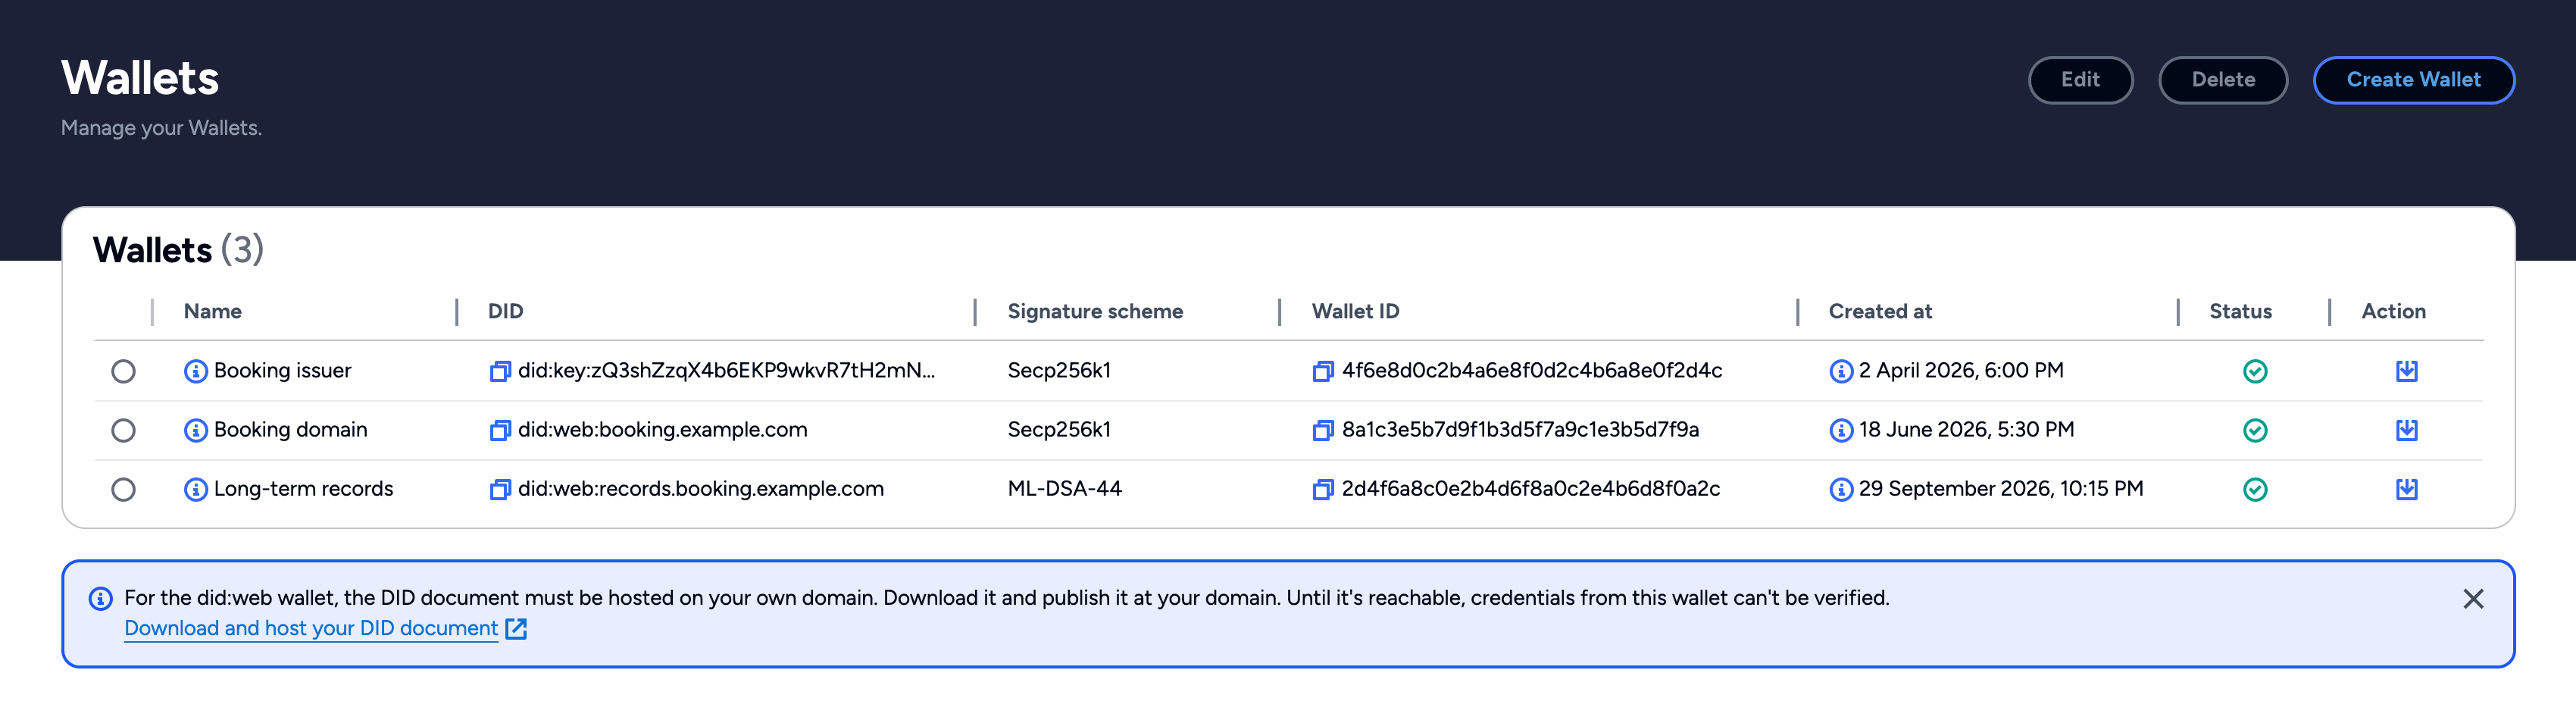Viewport: 2576px width, 717px height.
Task: Click the DID column header
Action: 505,312
